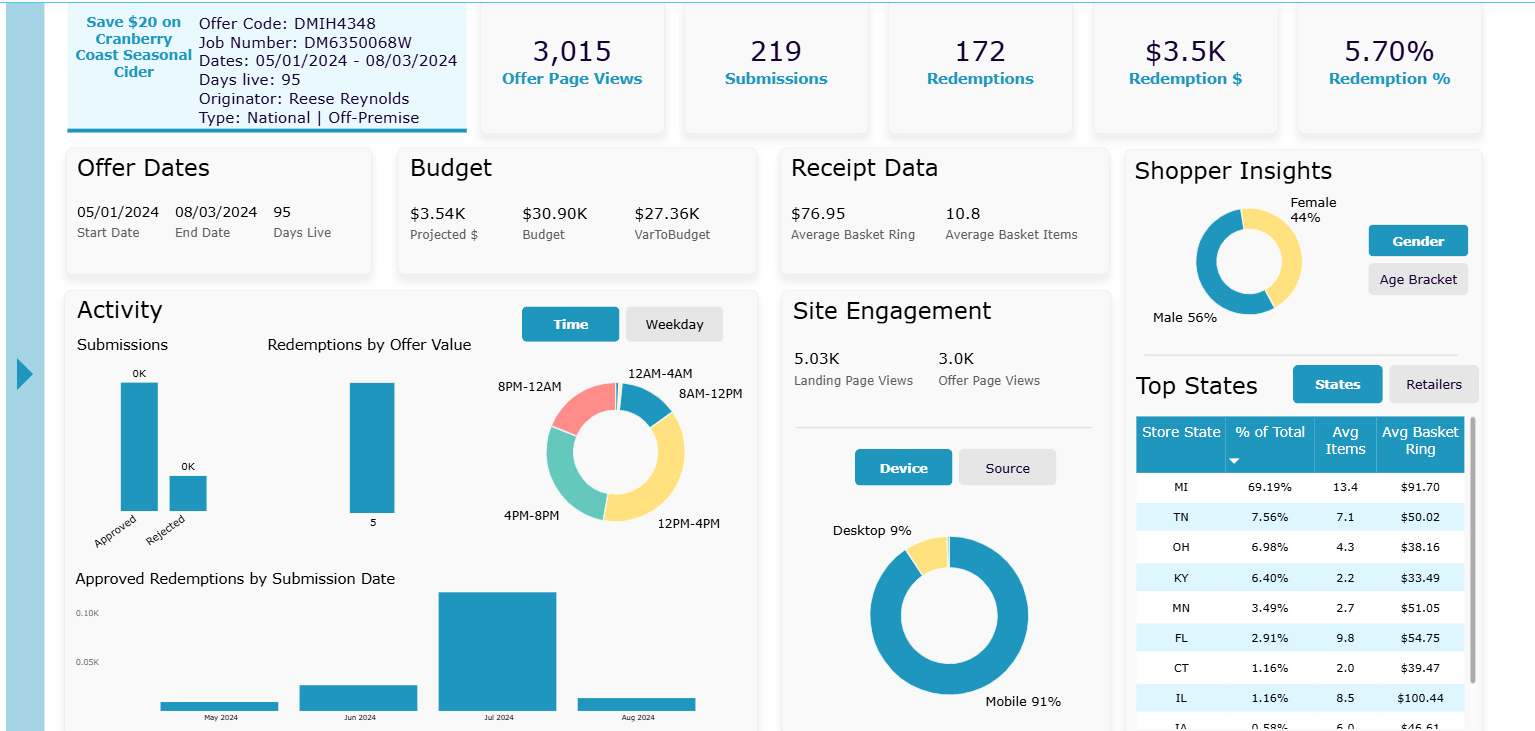The width and height of the screenshot is (1535, 731).
Task: Click the Redemption $ card
Action: [x=1185, y=67]
